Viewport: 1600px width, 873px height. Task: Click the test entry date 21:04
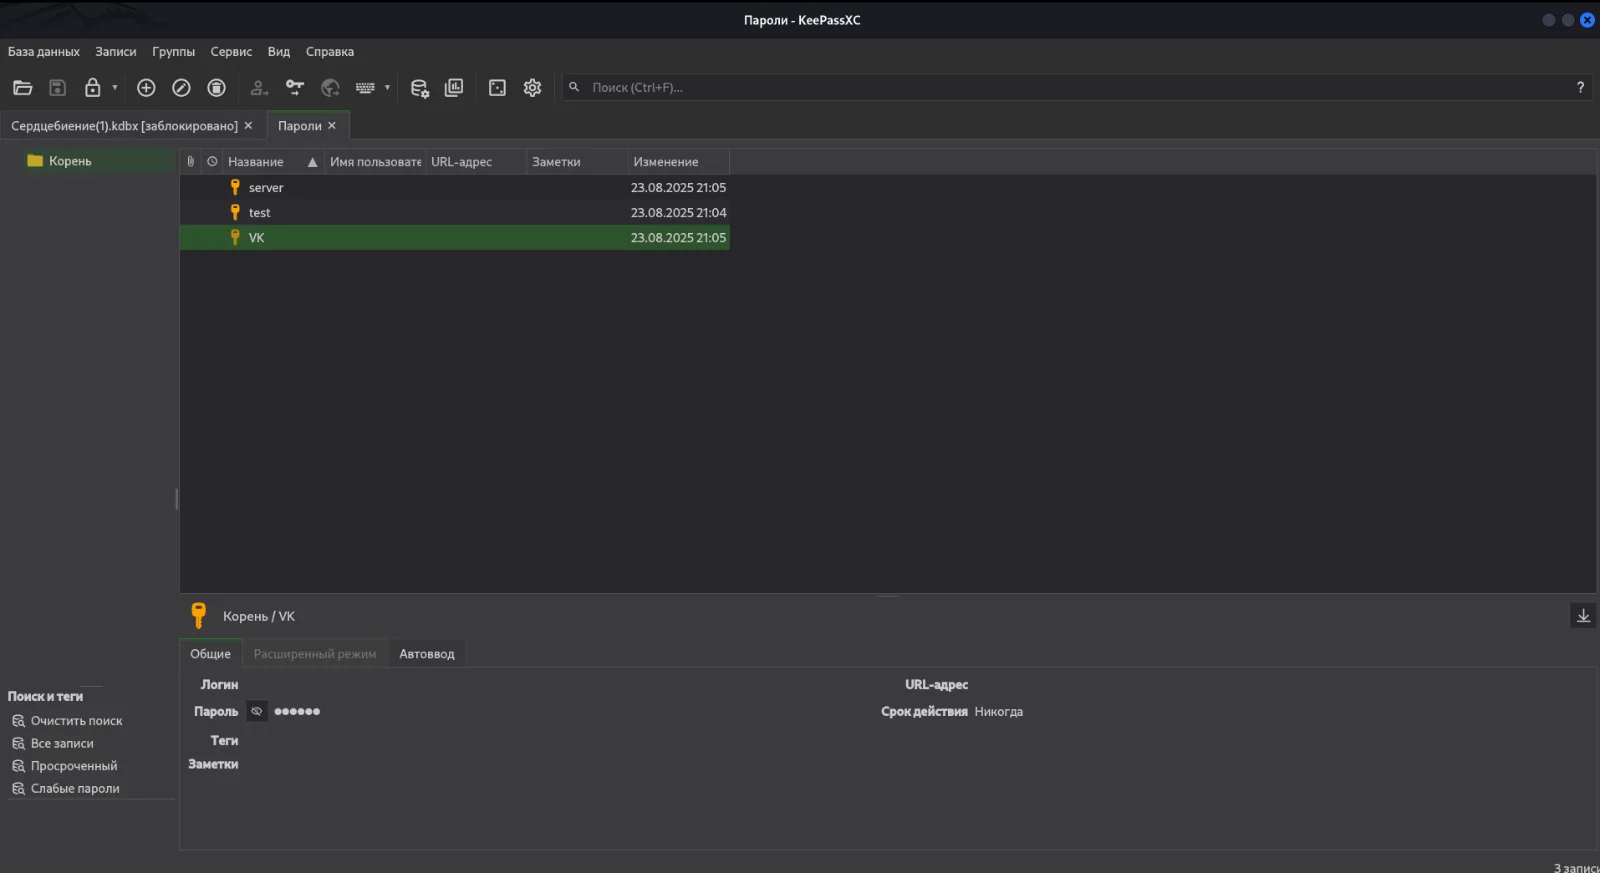click(x=678, y=213)
